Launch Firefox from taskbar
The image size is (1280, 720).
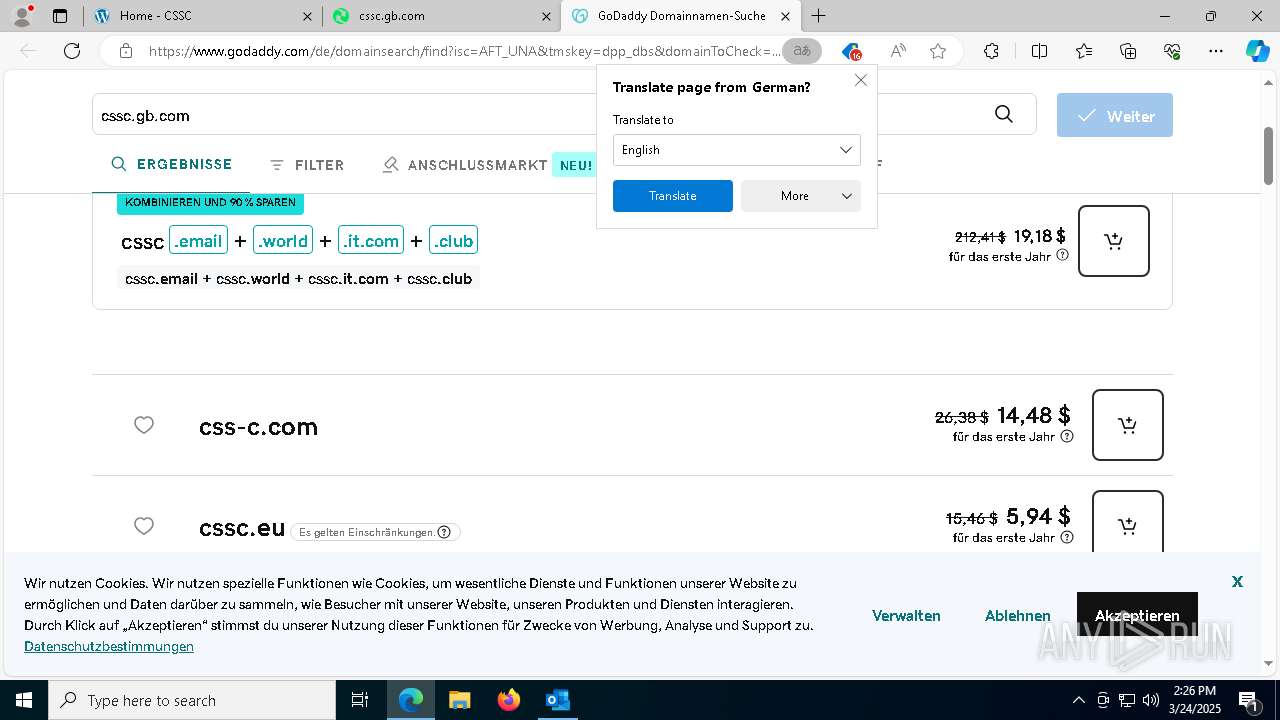pyautogui.click(x=508, y=700)
